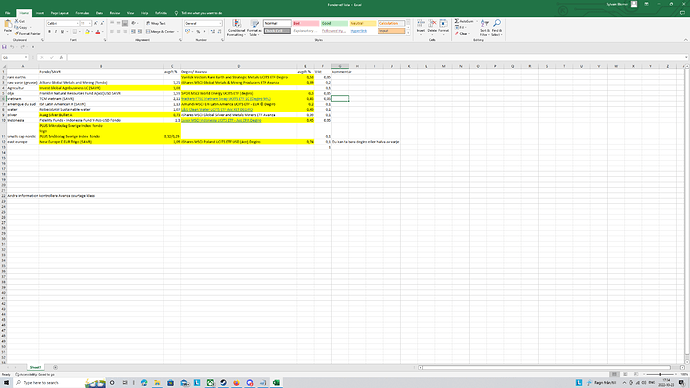Image resolution: width=690 pixels, height=388 pixels.
Task: Open Format as Table gallery
Action: [x=254, y=28]
